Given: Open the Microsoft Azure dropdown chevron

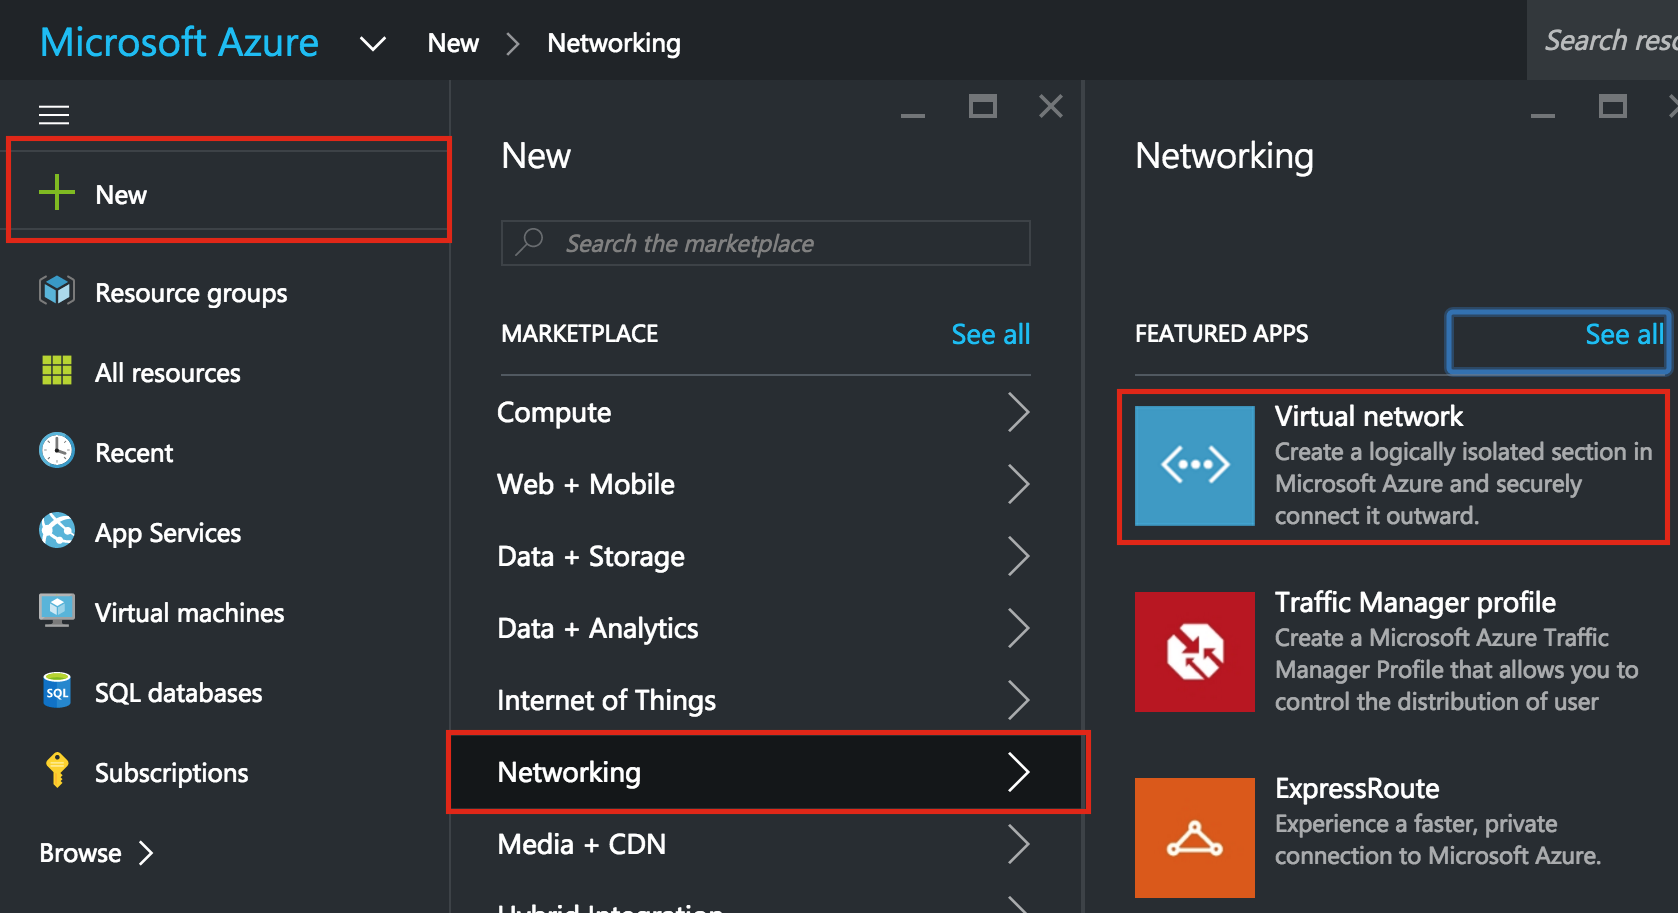Looking at the screenshot, I should coord(372,44).
